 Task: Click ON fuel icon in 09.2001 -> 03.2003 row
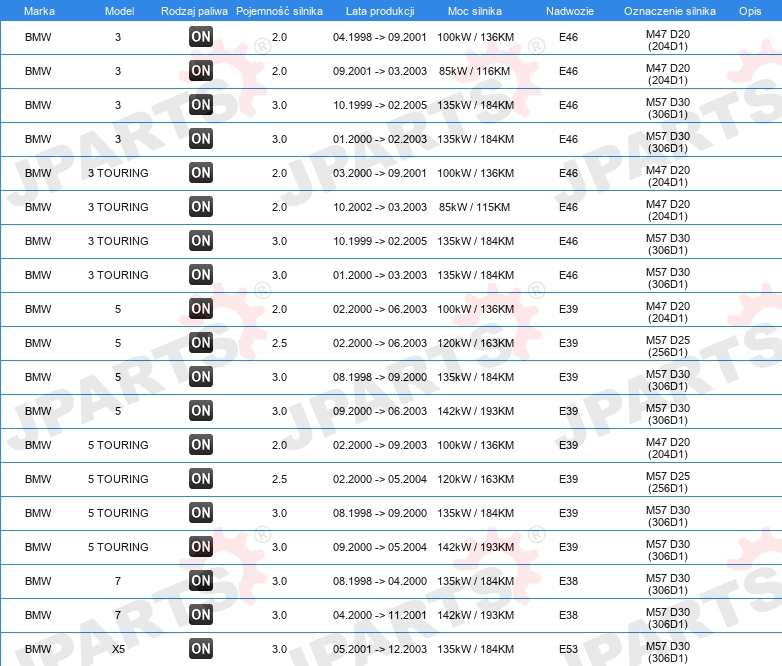201,71
